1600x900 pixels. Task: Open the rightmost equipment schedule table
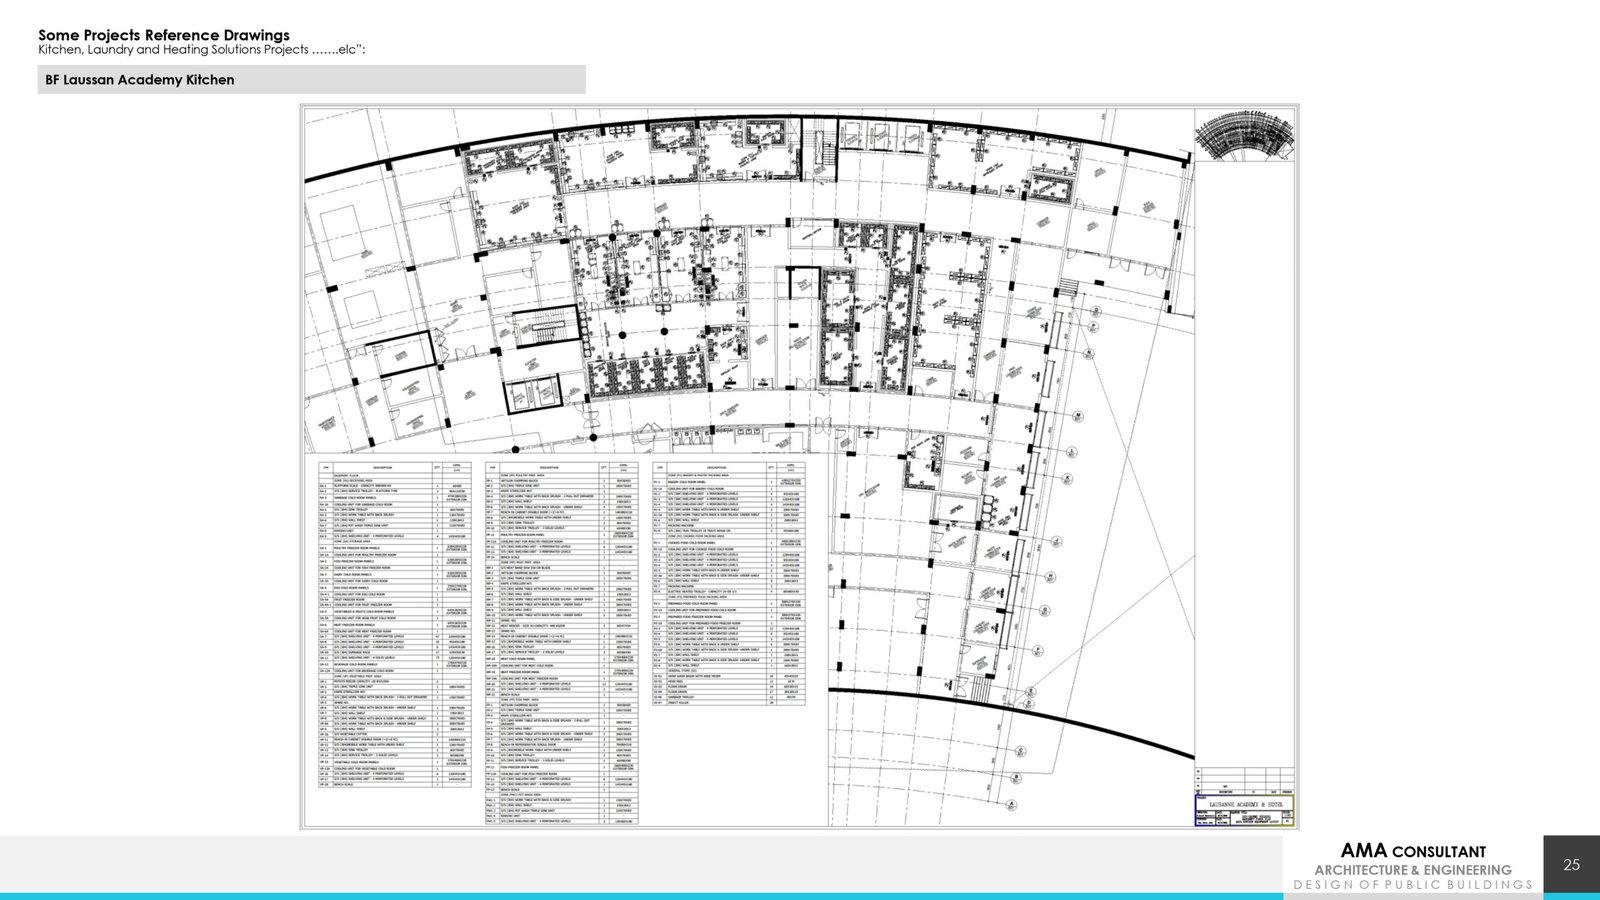(729, 584)
